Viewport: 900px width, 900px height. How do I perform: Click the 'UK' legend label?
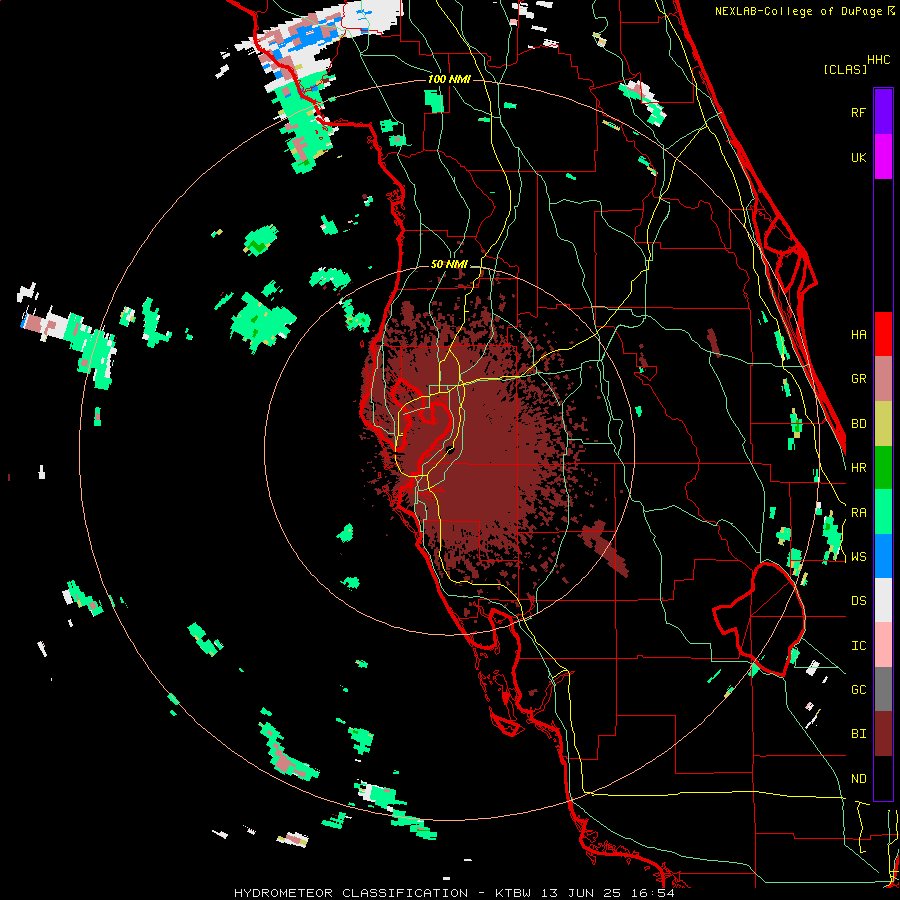[x=858, y=157]
